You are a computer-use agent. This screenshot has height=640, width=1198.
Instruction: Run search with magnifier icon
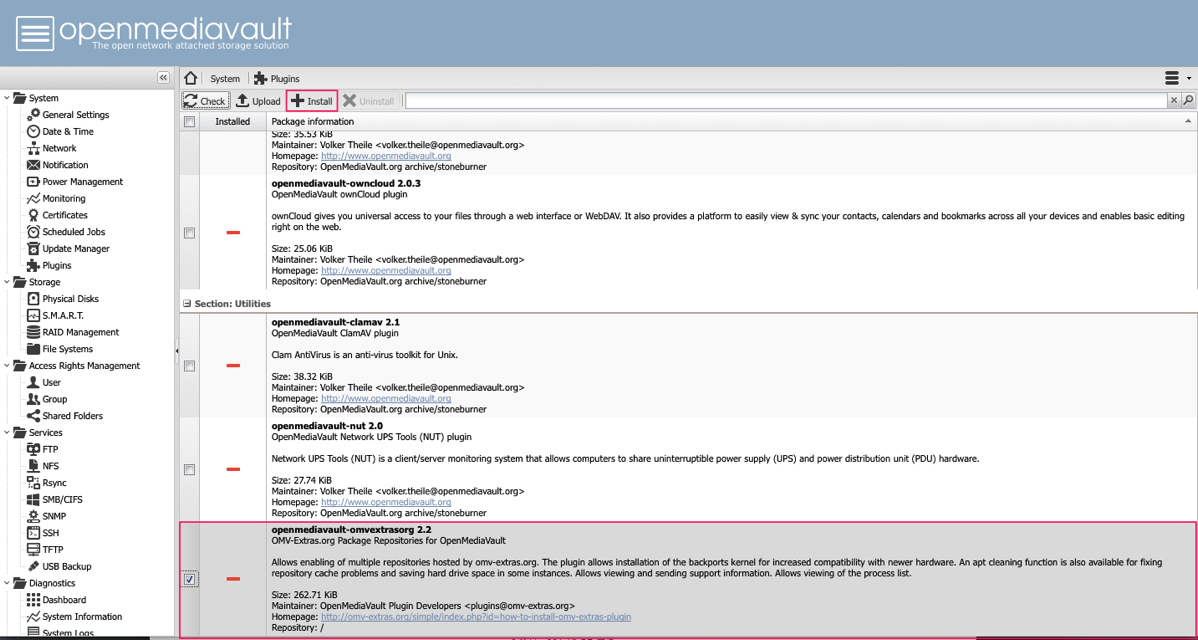click(x=1188, y=101)
